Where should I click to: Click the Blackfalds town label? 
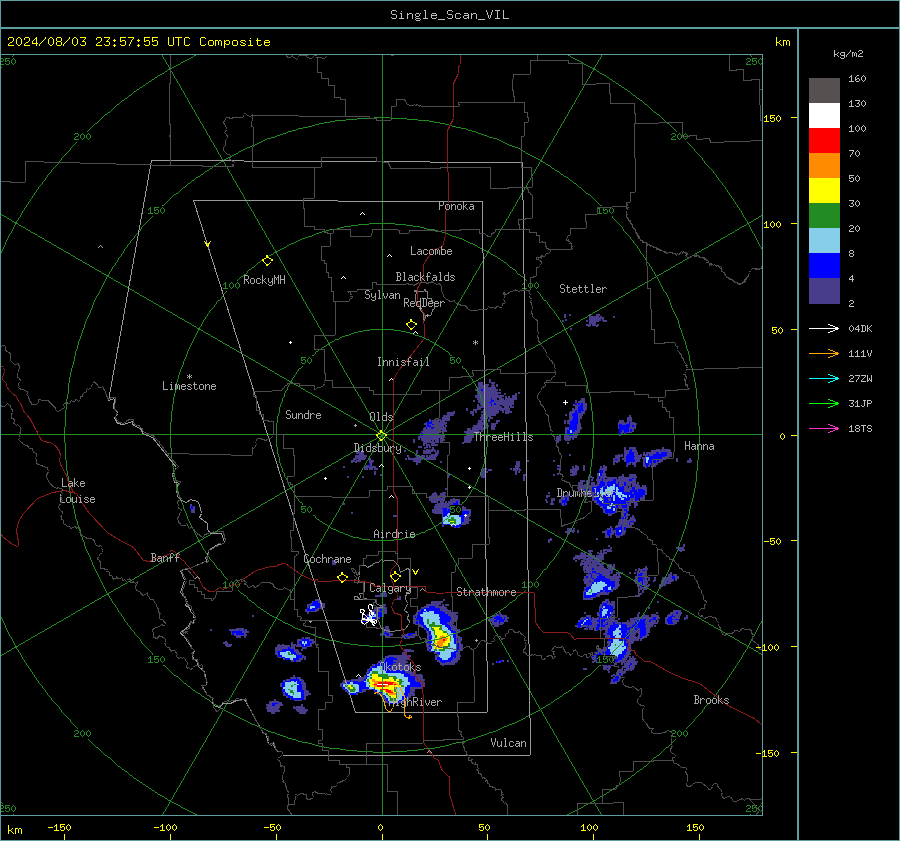[425, 277]
